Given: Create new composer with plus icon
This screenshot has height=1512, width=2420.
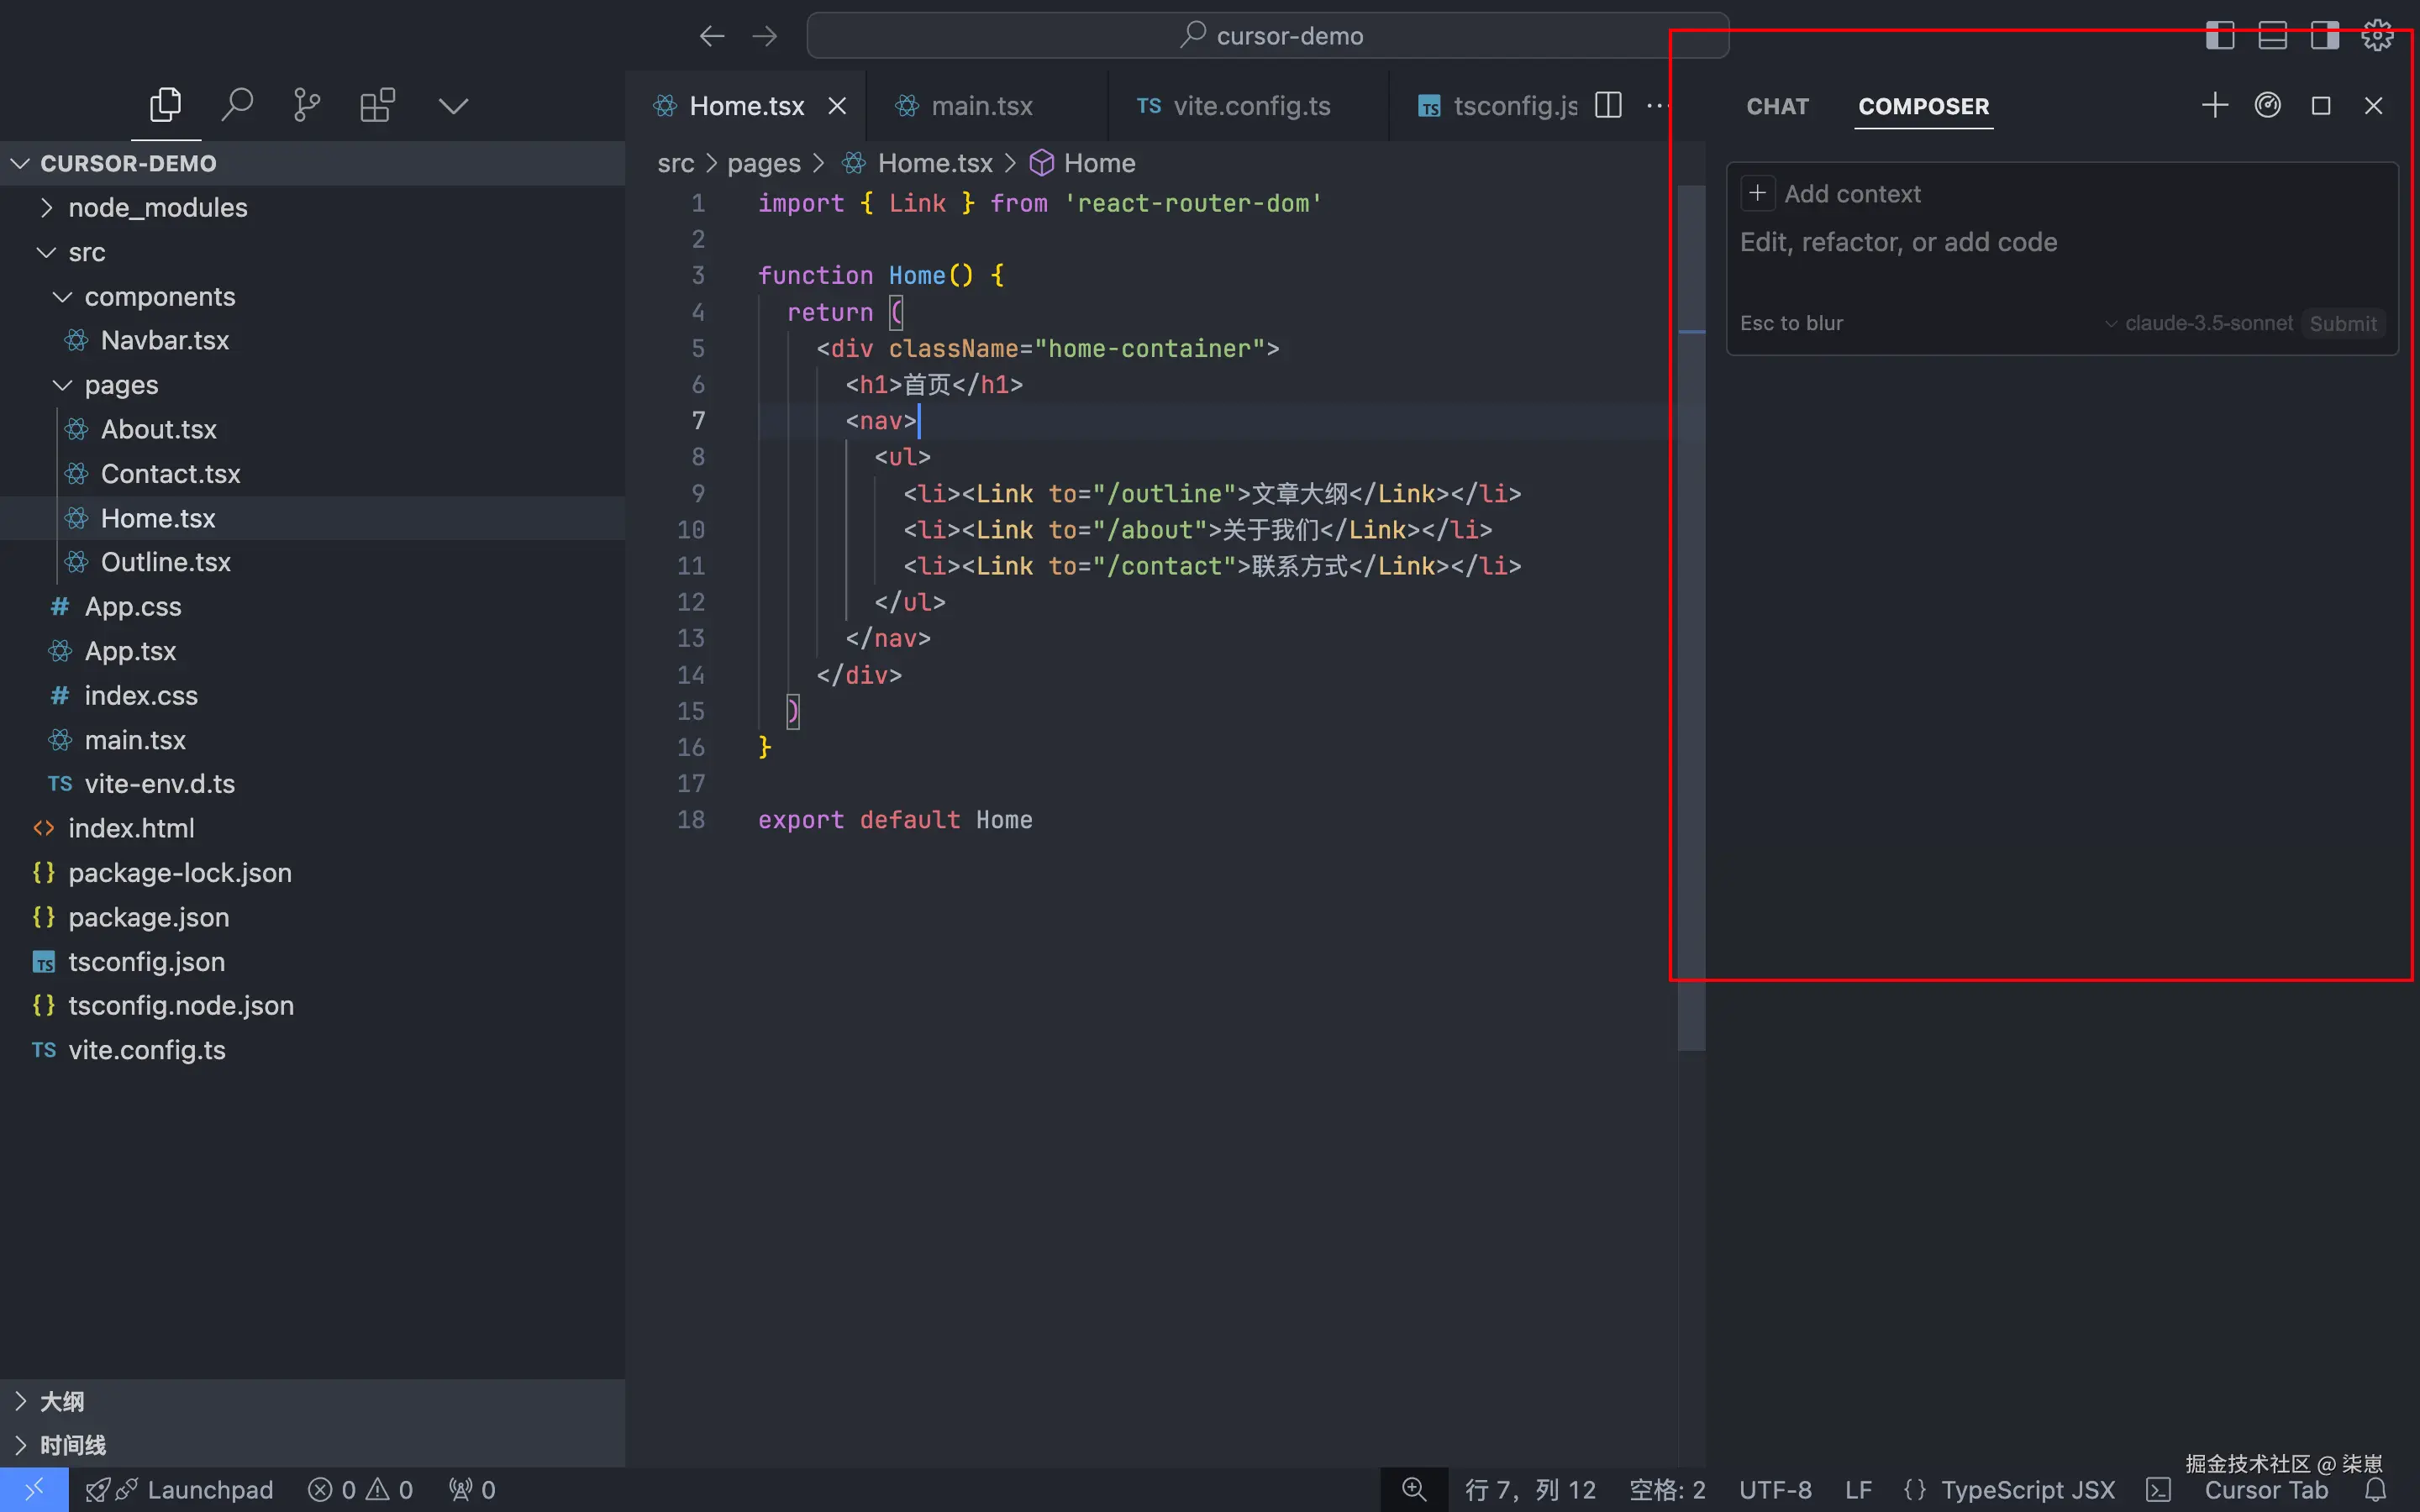Looking at the screenshot, I should pyautogui.click(x=2214, y=105).
